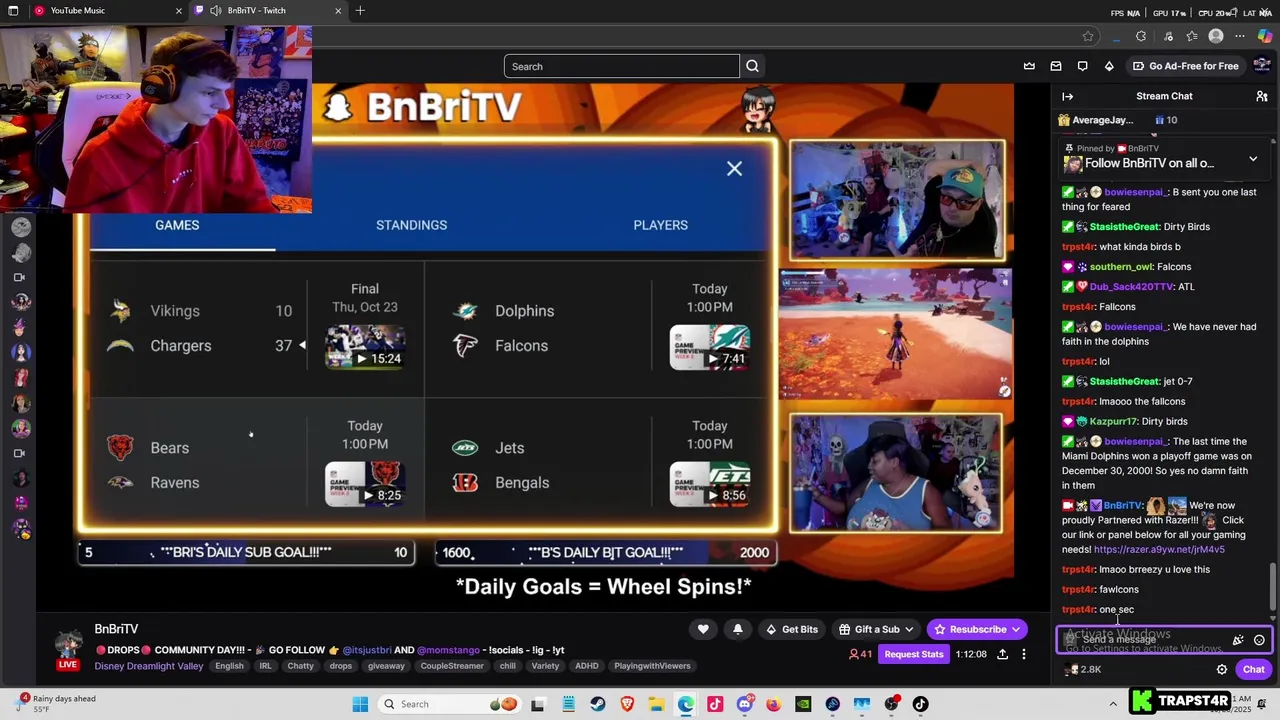The width and height of the screenshot is (1280, 720).
Task: Click the Get Bits button below stream
Action: tap(791, 629)
